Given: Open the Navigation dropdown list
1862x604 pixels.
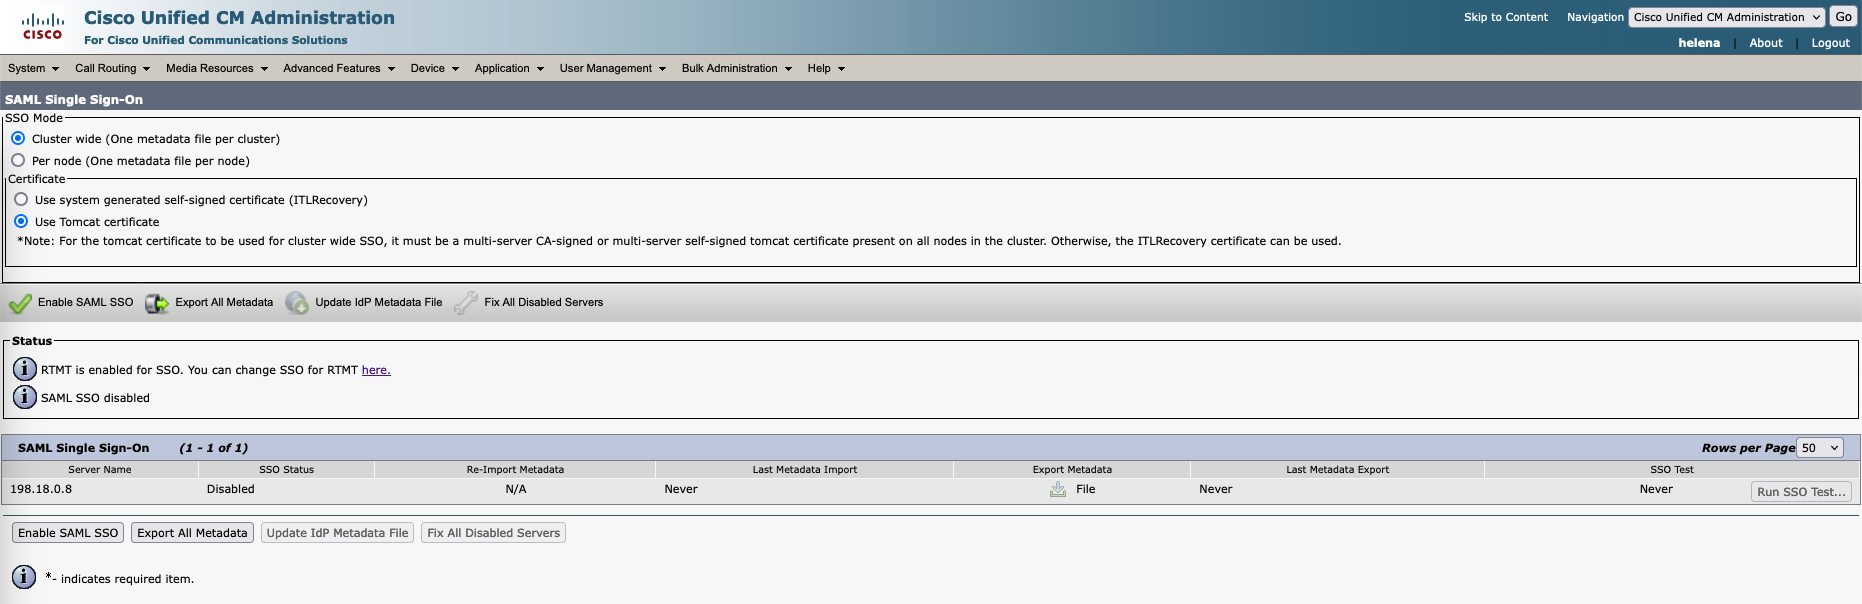Looking at the screenshot, I should (x=1726, y=17).
